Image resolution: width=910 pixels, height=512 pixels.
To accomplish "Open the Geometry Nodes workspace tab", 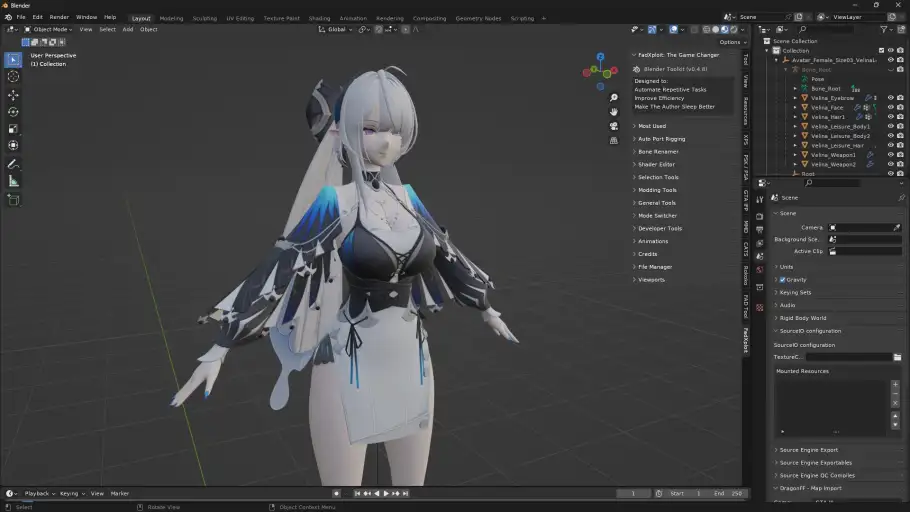I will coord(478,19).
